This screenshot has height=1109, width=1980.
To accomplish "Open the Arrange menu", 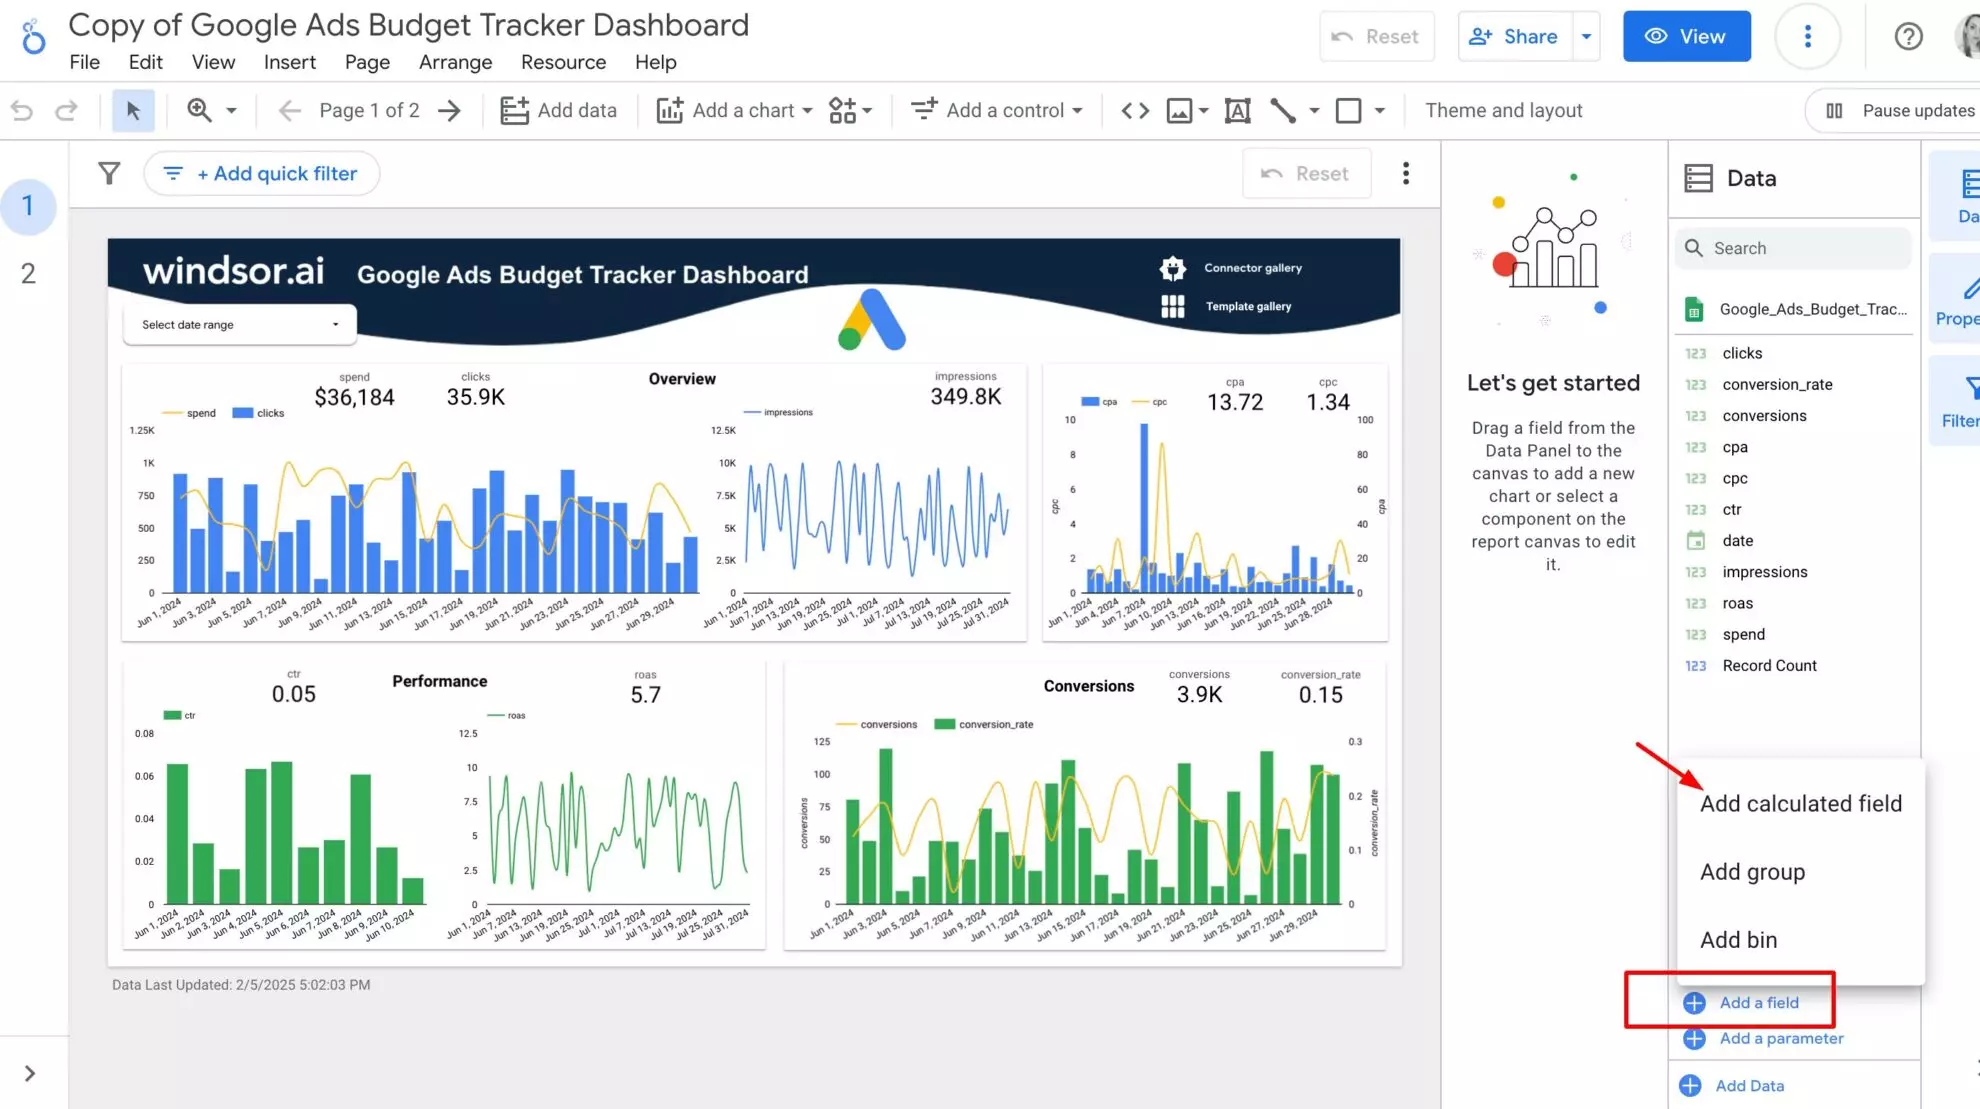I will (x=455, y=62).
